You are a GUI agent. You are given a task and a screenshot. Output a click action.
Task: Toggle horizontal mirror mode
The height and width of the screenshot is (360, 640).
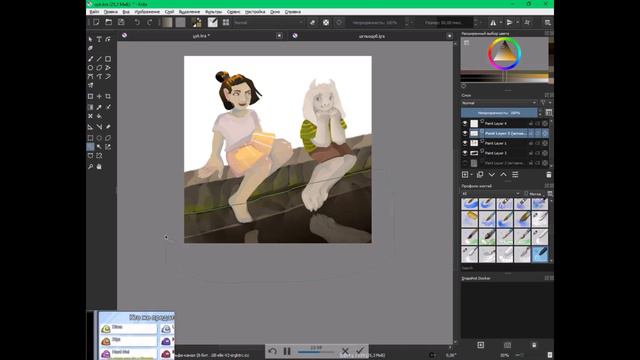click(493, 22)
